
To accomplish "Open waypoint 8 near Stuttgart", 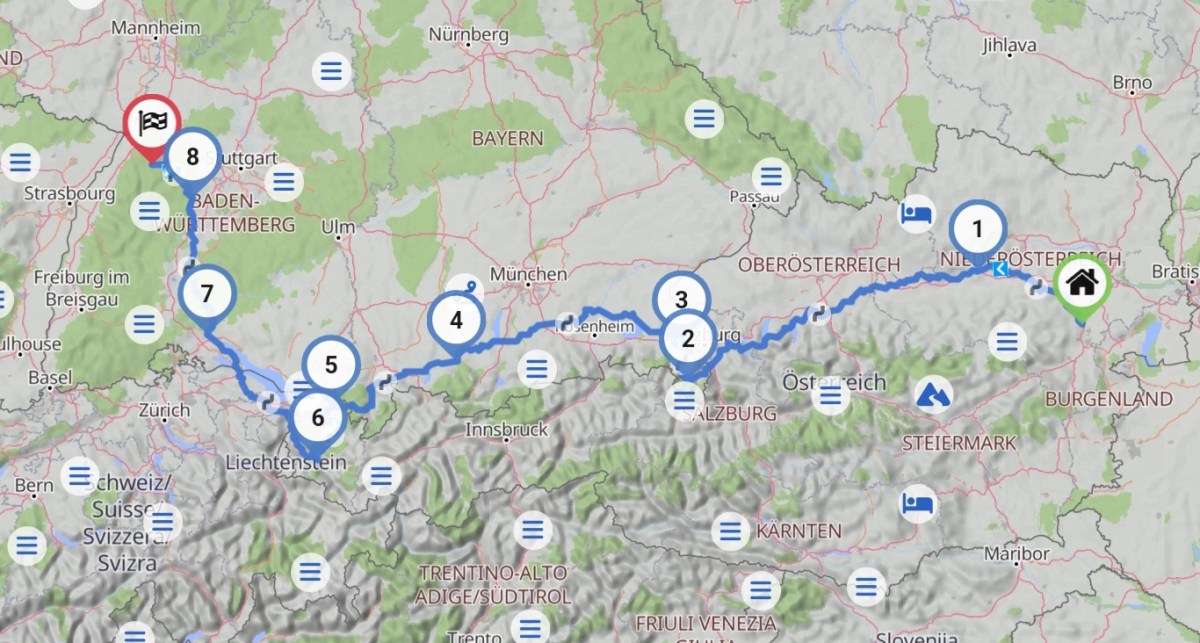I will click(192, 157).
